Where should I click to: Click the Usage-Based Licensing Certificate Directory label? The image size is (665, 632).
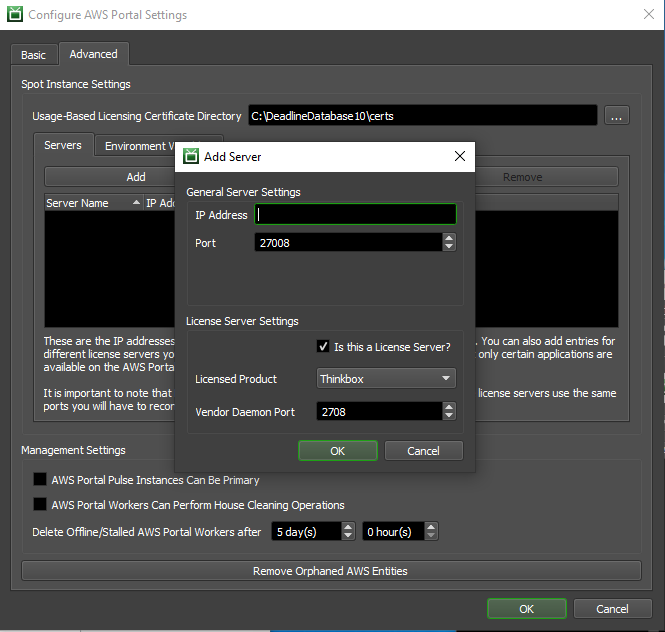click(x=137, y=116)
